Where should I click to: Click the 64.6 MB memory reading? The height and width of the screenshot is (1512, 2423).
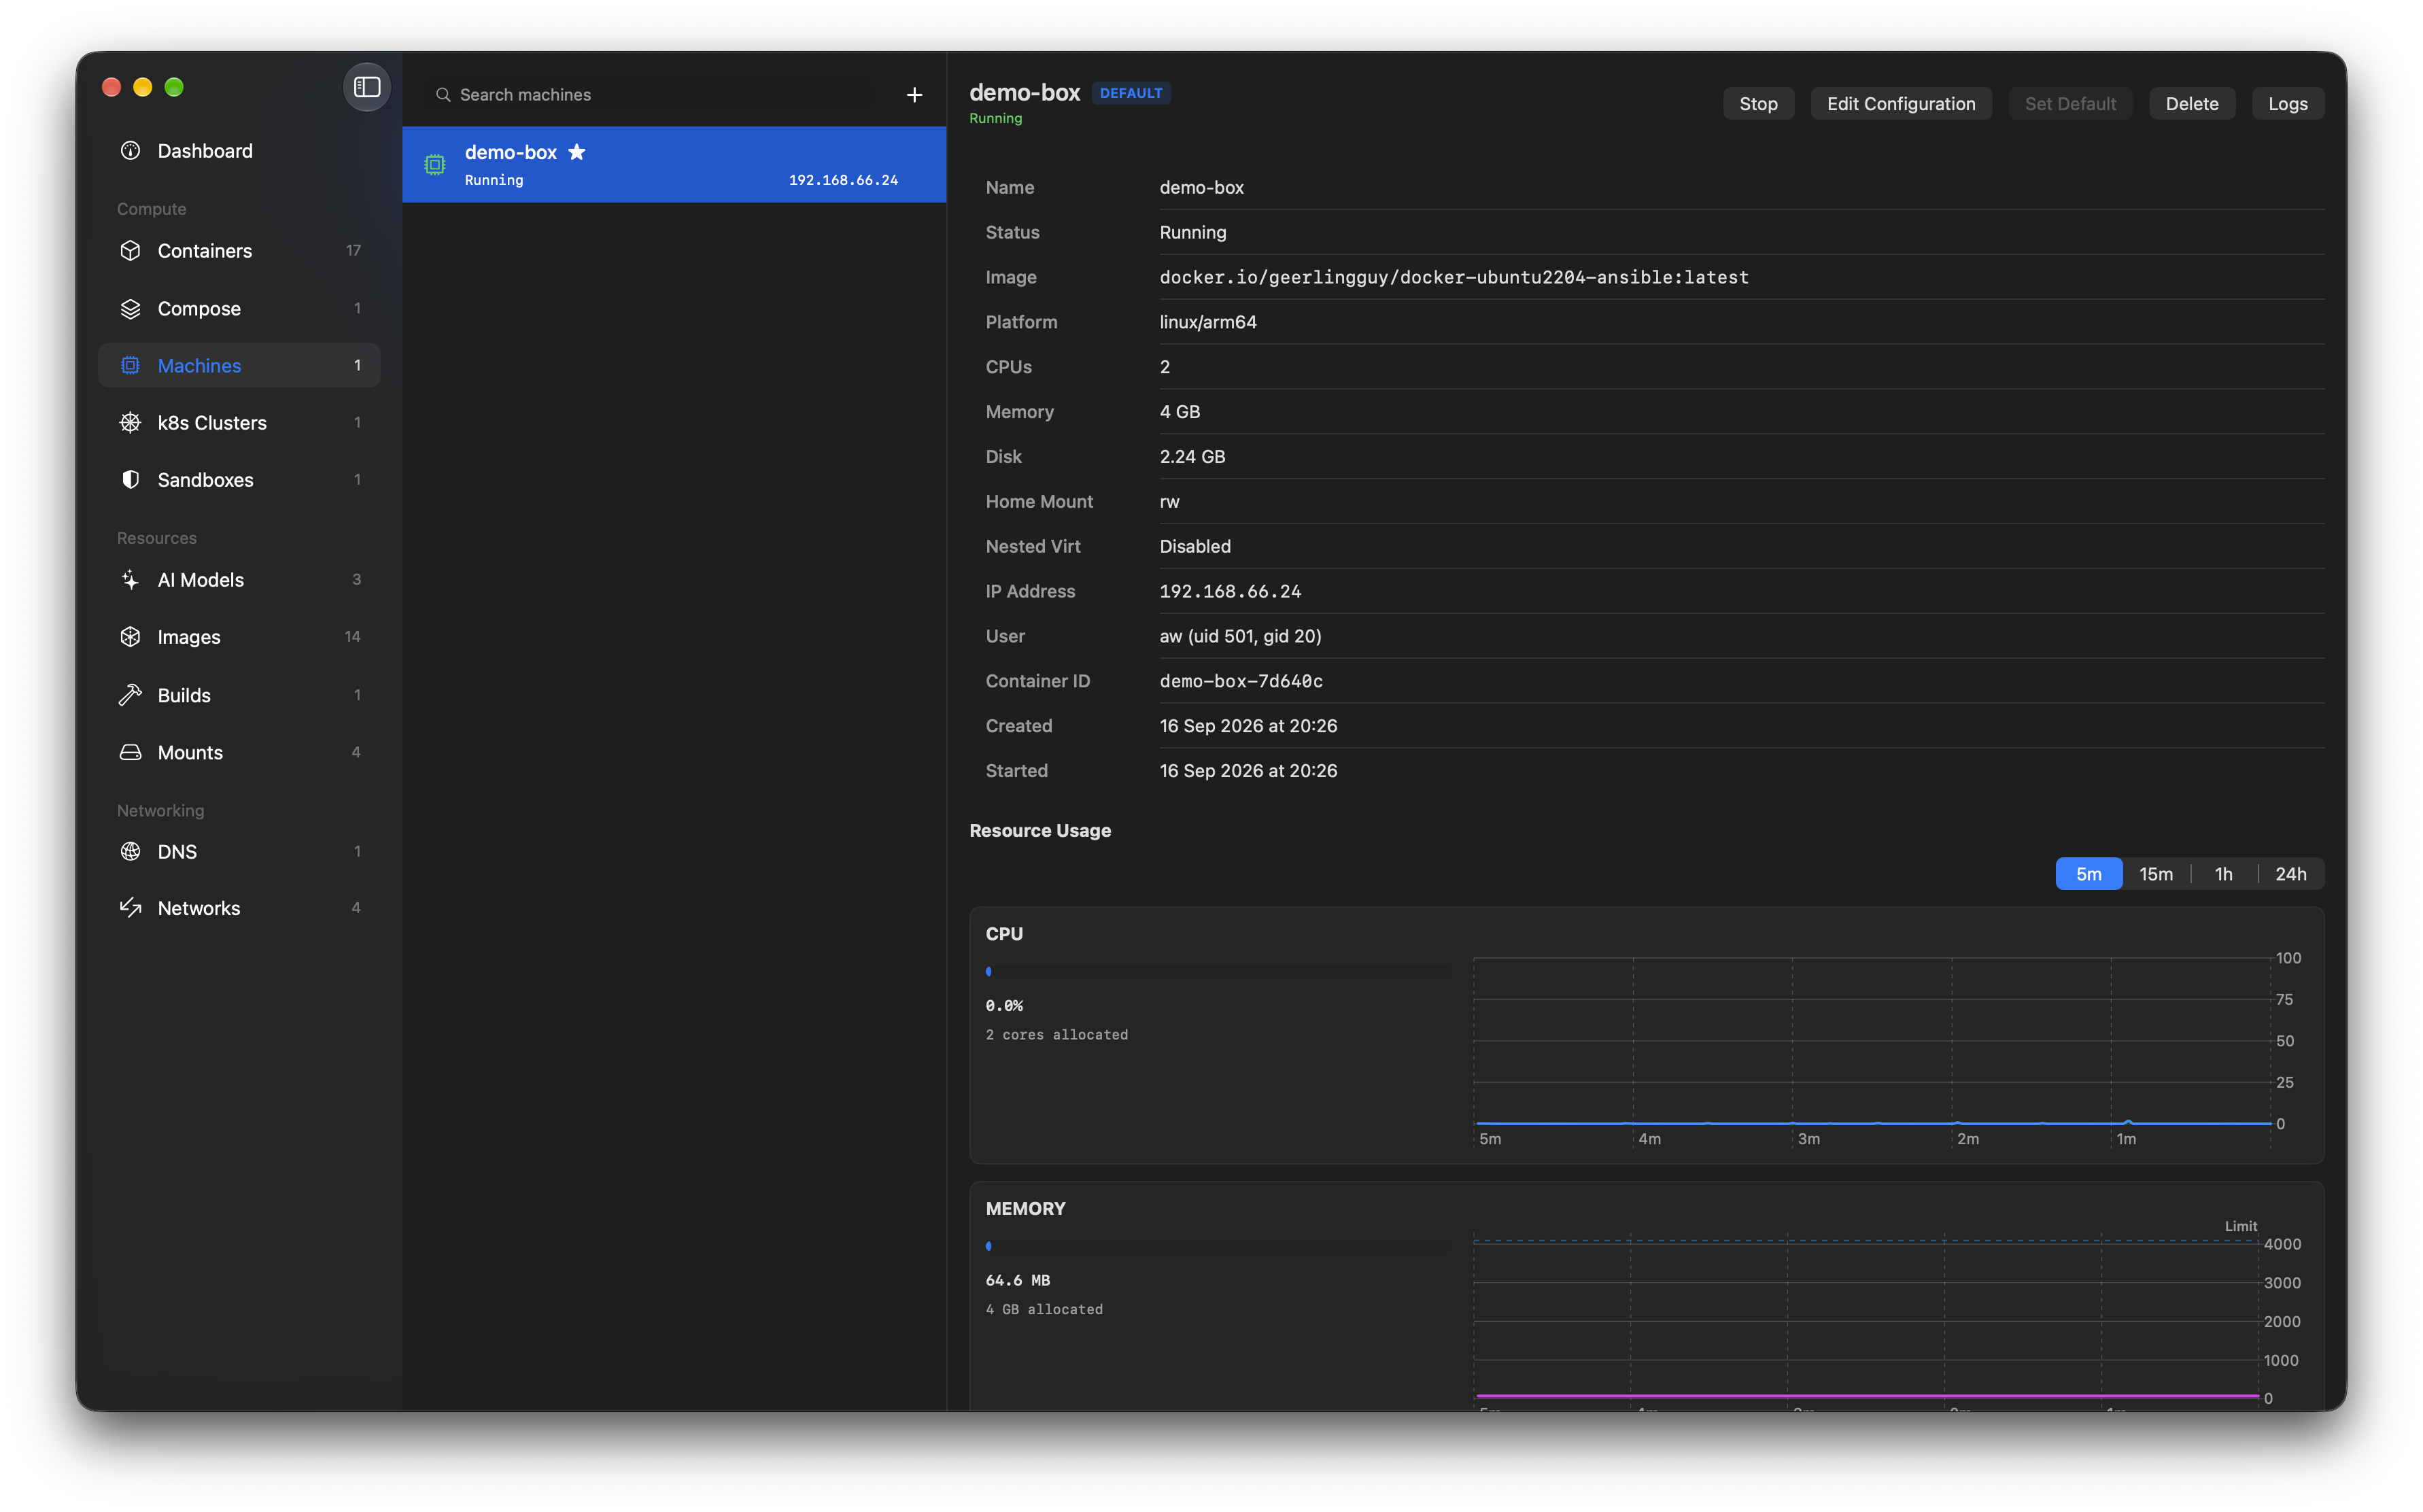[1018, 1280]
